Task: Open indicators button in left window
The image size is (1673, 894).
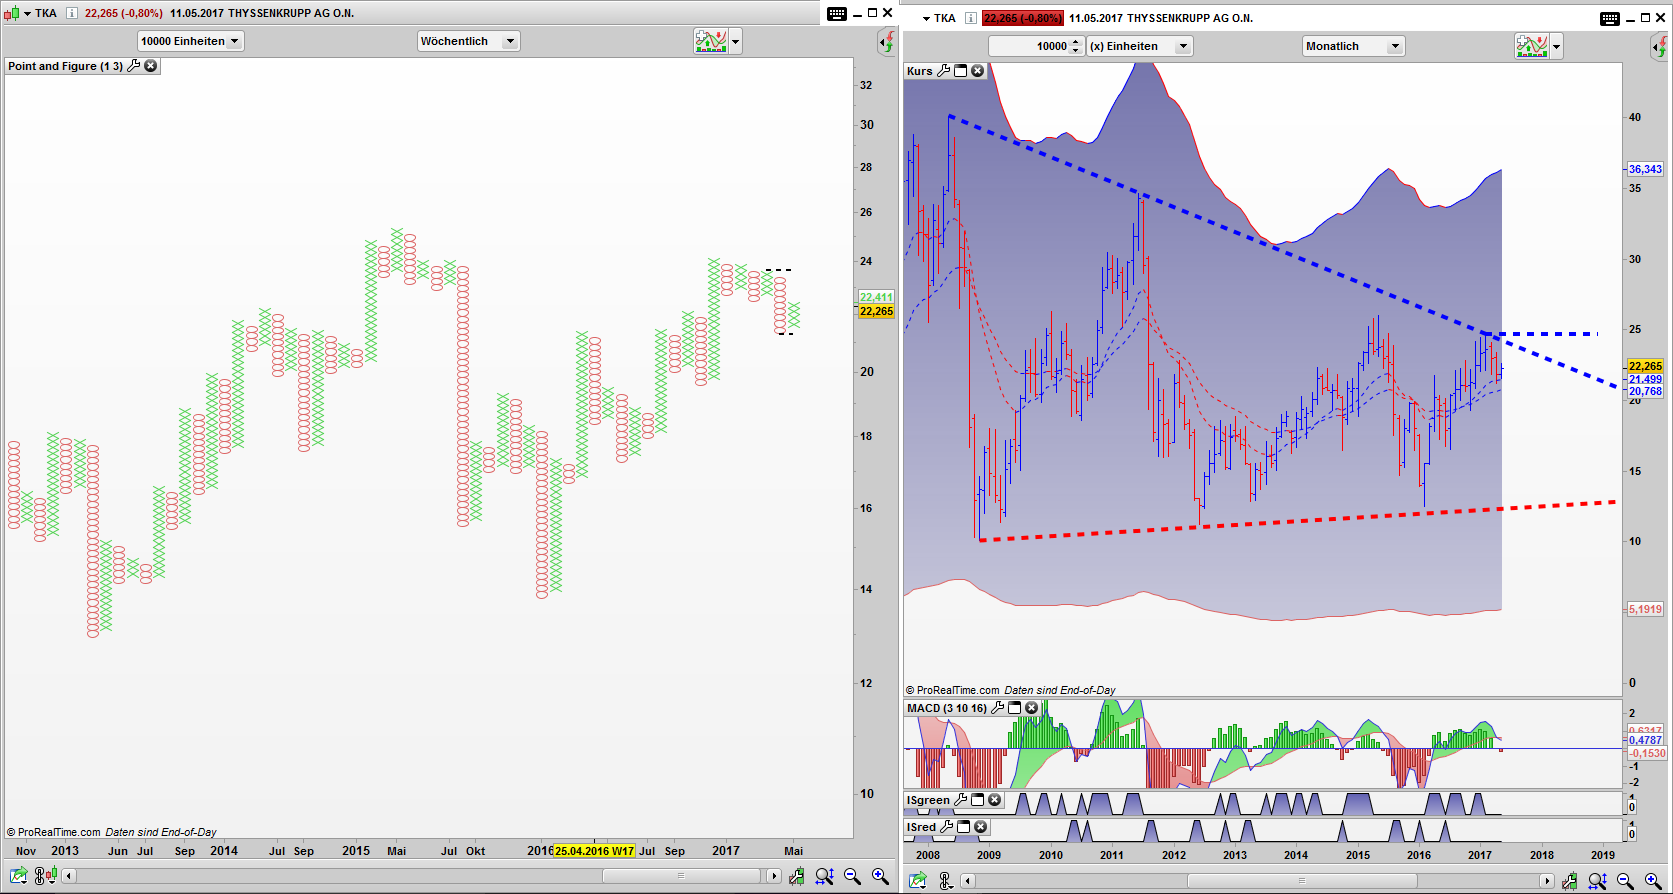Action: point(711,41)
